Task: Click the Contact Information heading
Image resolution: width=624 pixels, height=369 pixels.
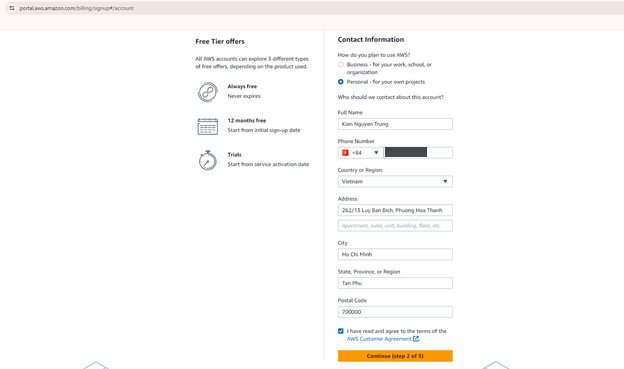Action: pos(371,39)
